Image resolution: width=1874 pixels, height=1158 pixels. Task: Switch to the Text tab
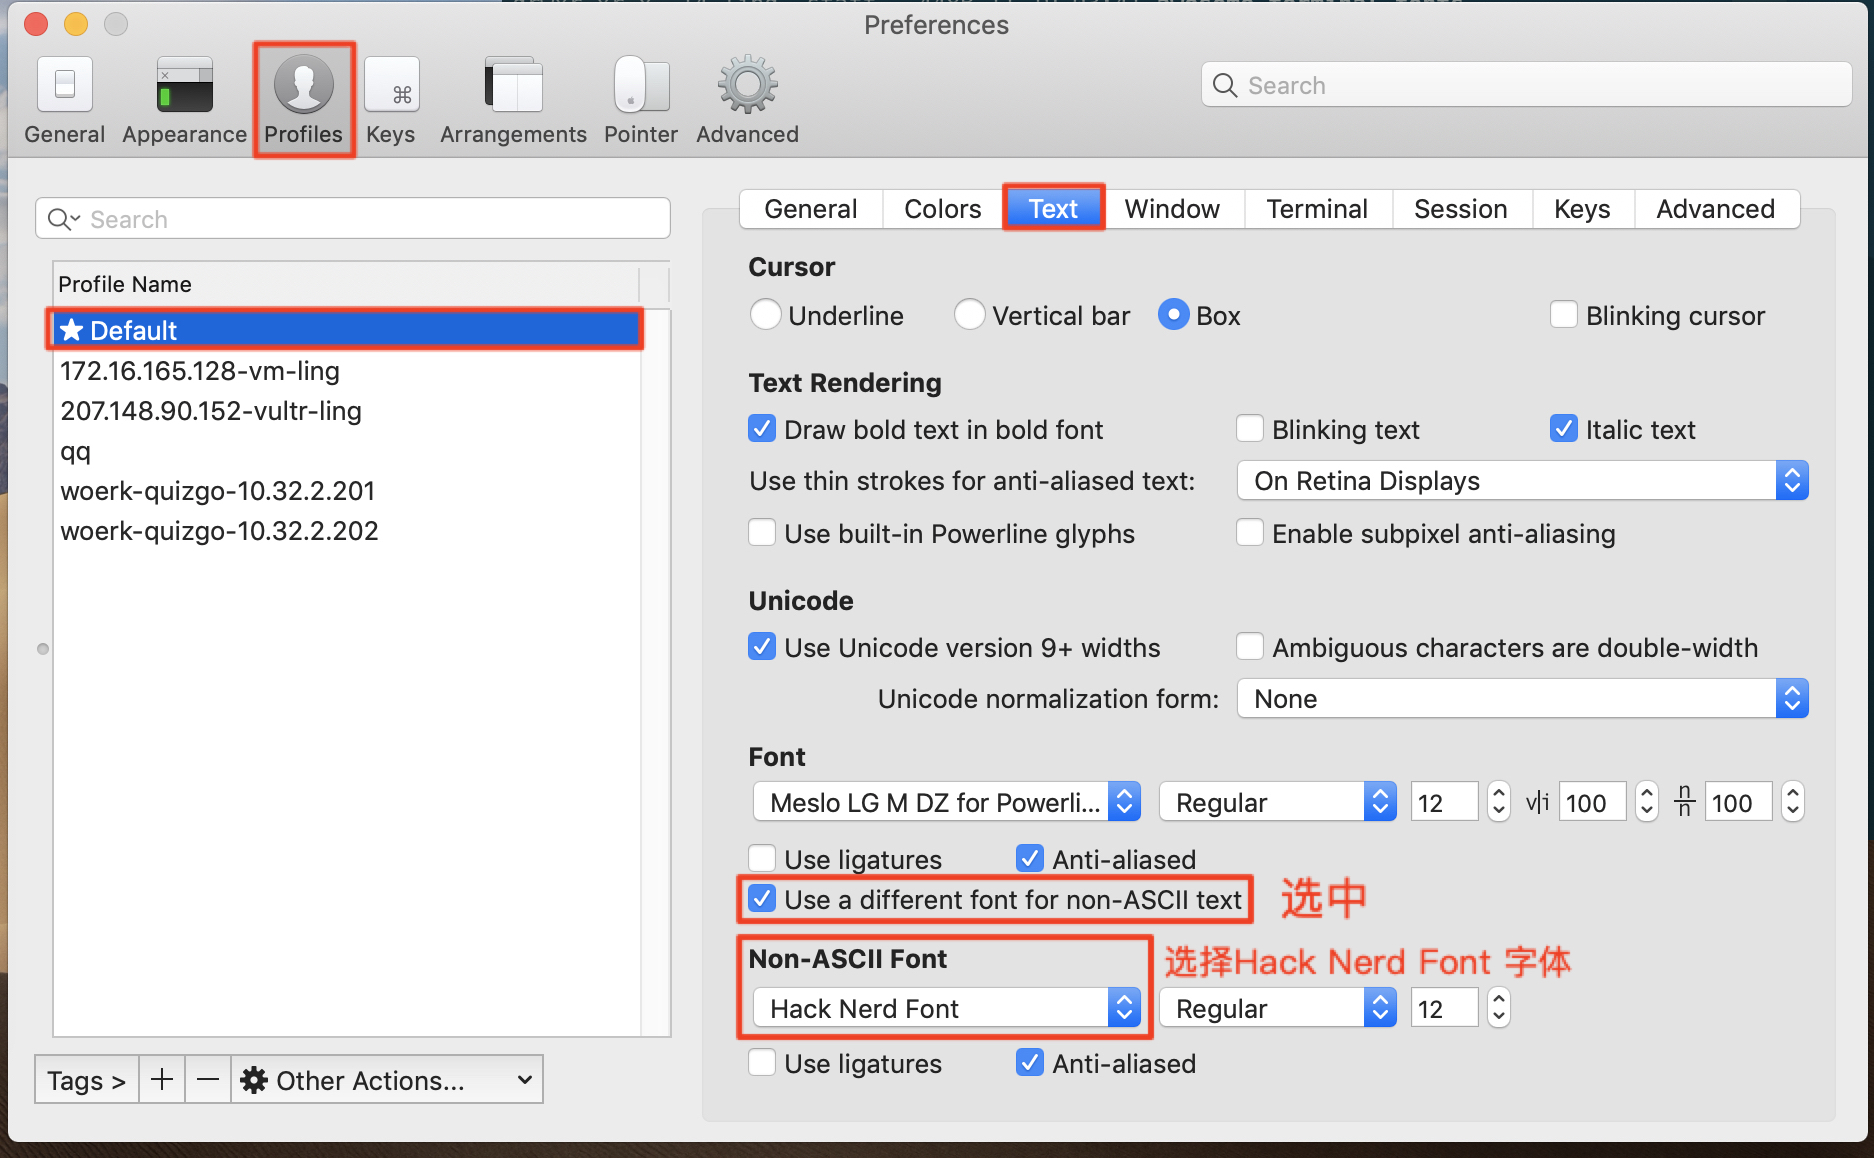coord(1054,209)
